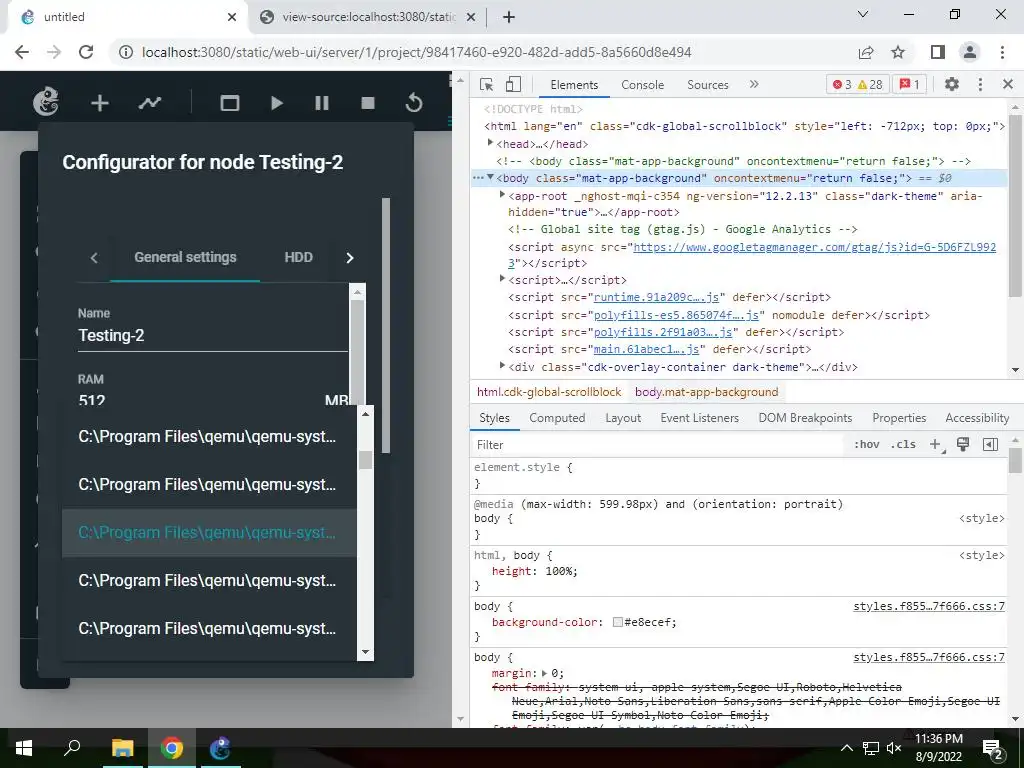Select the Elements tab
The width and height of the screenshot is (1024, 768).
(574, 85)
